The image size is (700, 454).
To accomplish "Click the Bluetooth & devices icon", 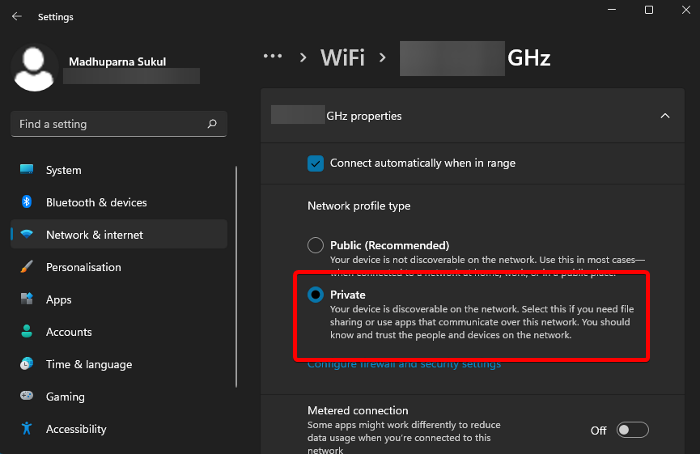I will 26,203.
